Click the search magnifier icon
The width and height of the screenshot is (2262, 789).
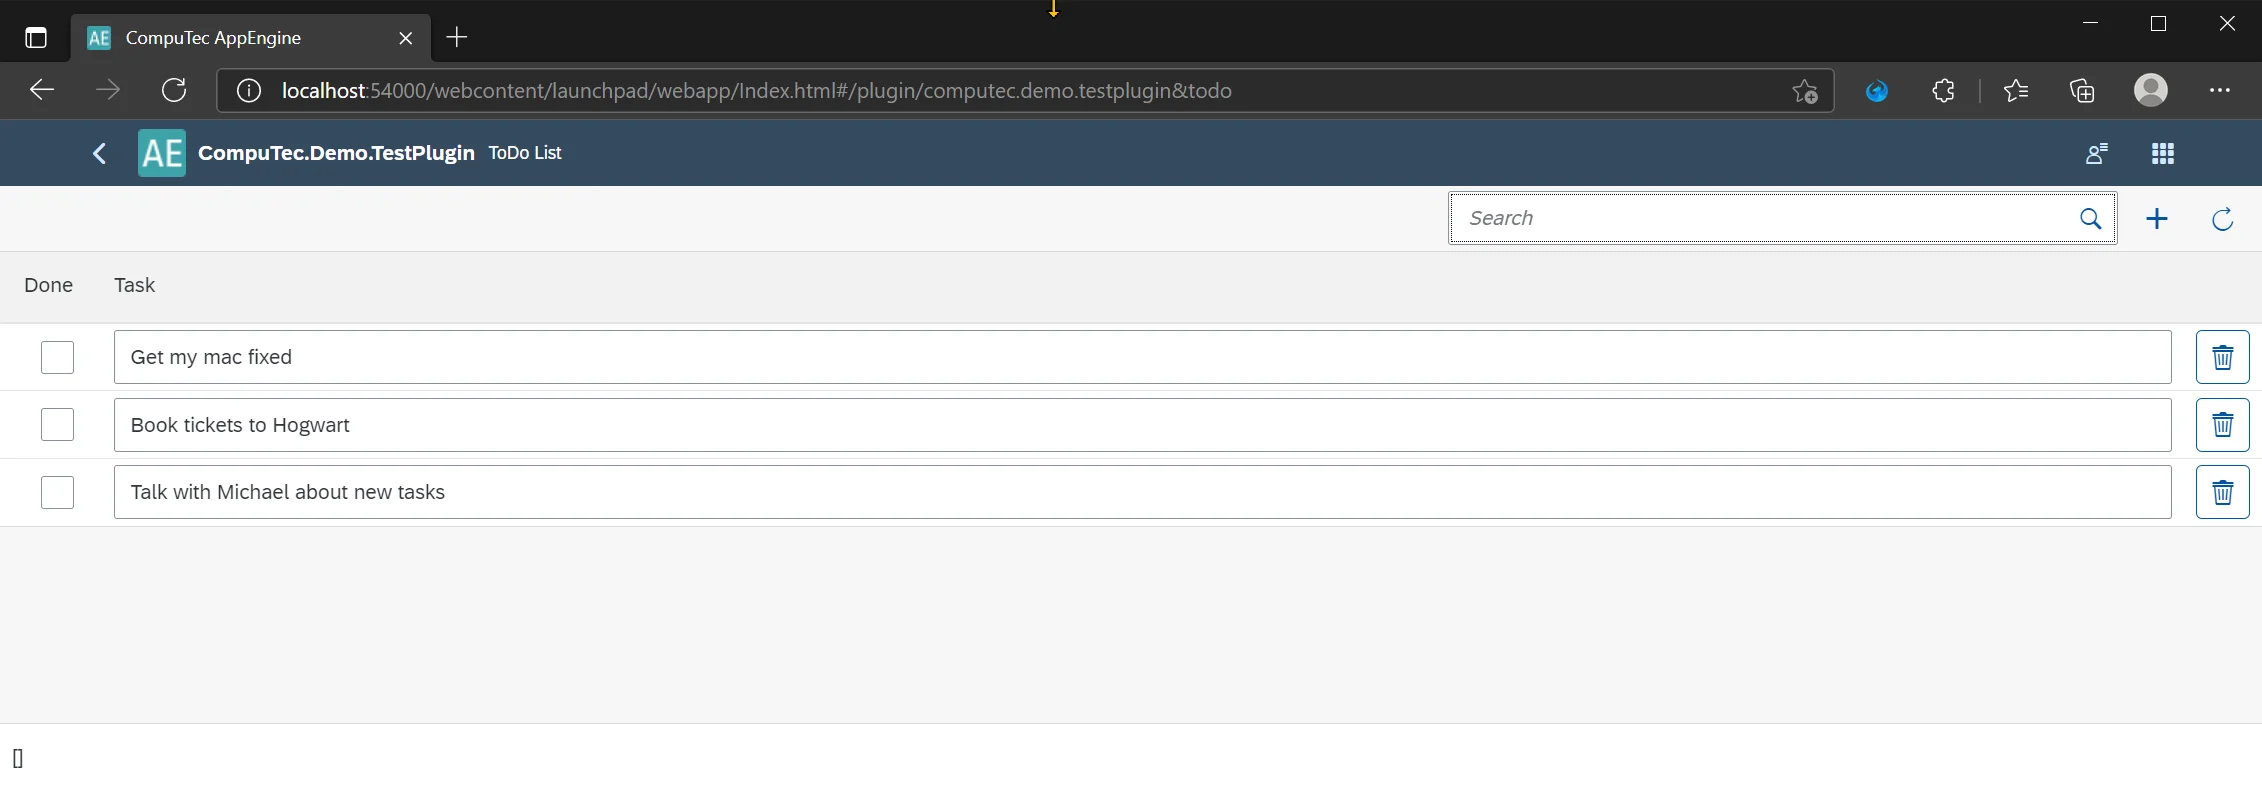coord(2090,219)
